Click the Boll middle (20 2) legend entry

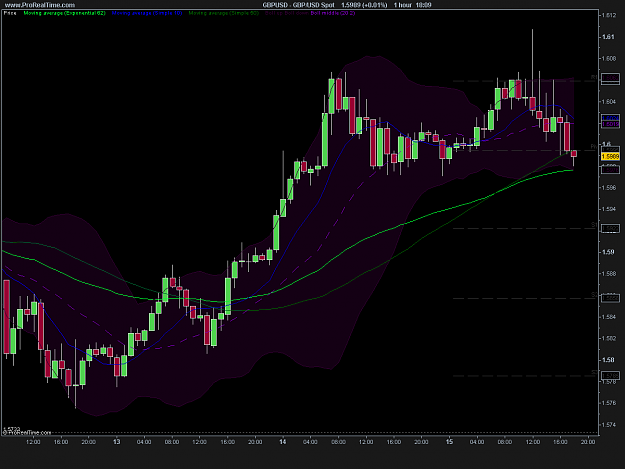333,13
